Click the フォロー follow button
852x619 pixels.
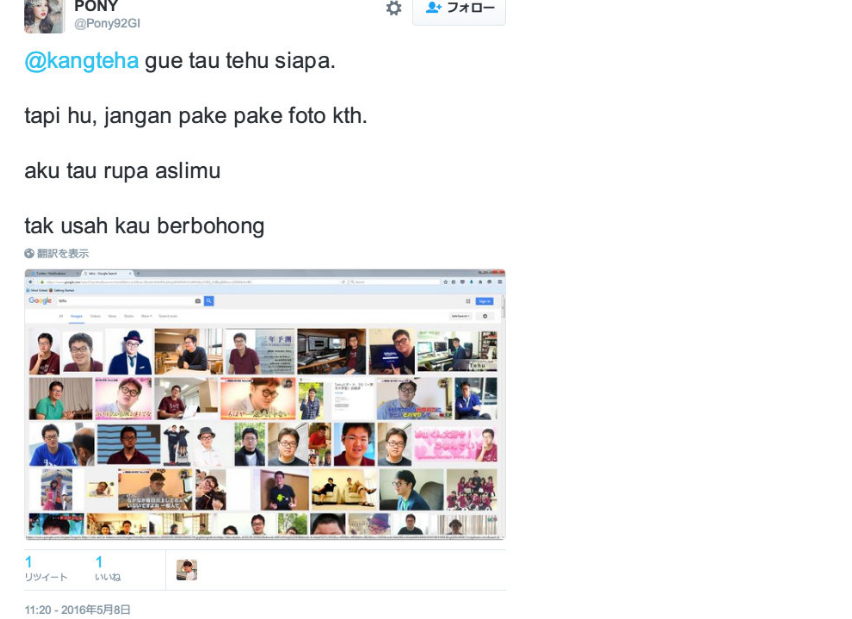[x=459, y=9]
